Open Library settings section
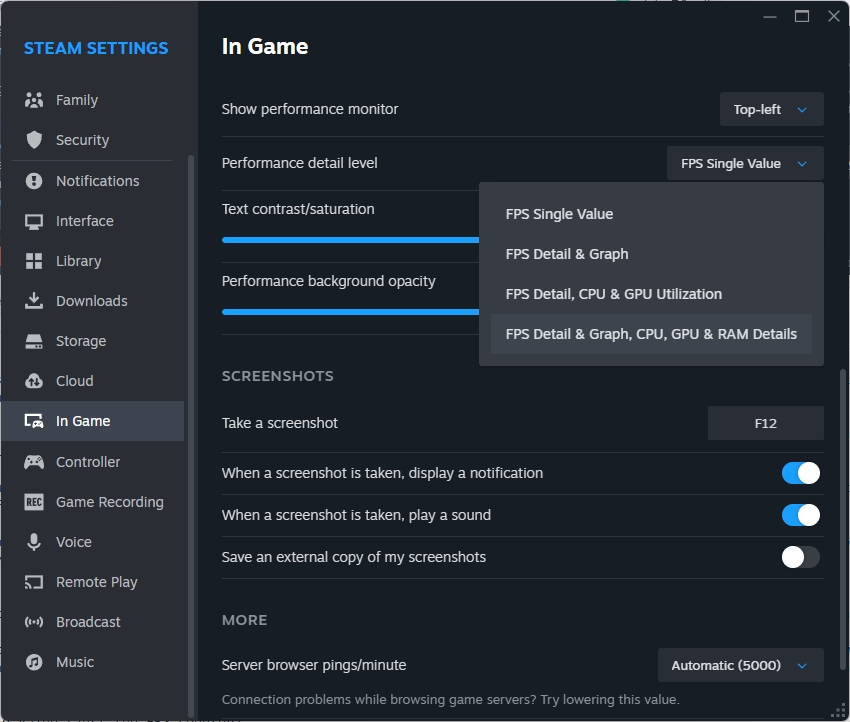Image resolution: width=850 pixels, height=722 pixels. 92,261
